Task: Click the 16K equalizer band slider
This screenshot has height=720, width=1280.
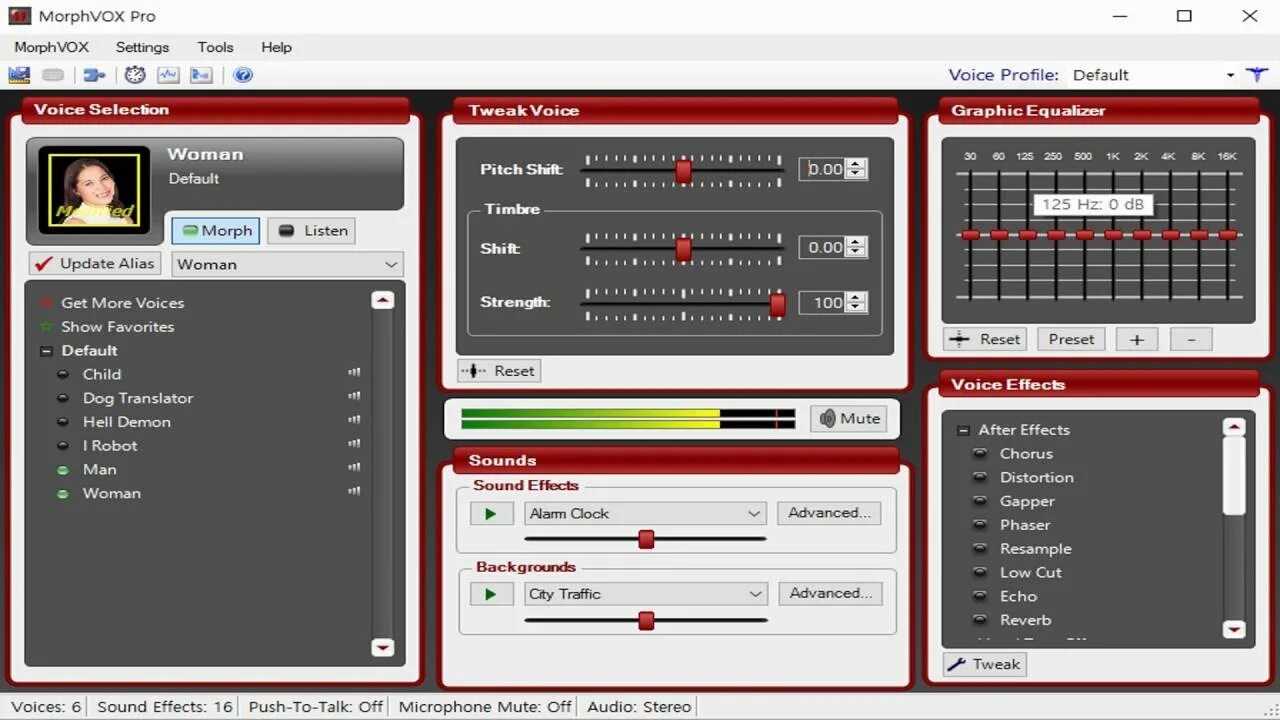Action: [1227, 235]
